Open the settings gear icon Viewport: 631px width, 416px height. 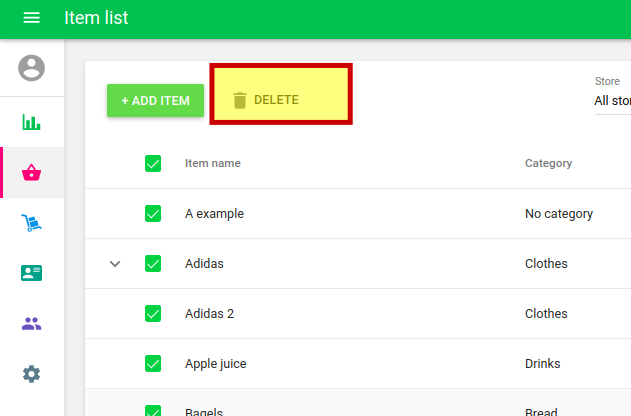tap(32, 374)
